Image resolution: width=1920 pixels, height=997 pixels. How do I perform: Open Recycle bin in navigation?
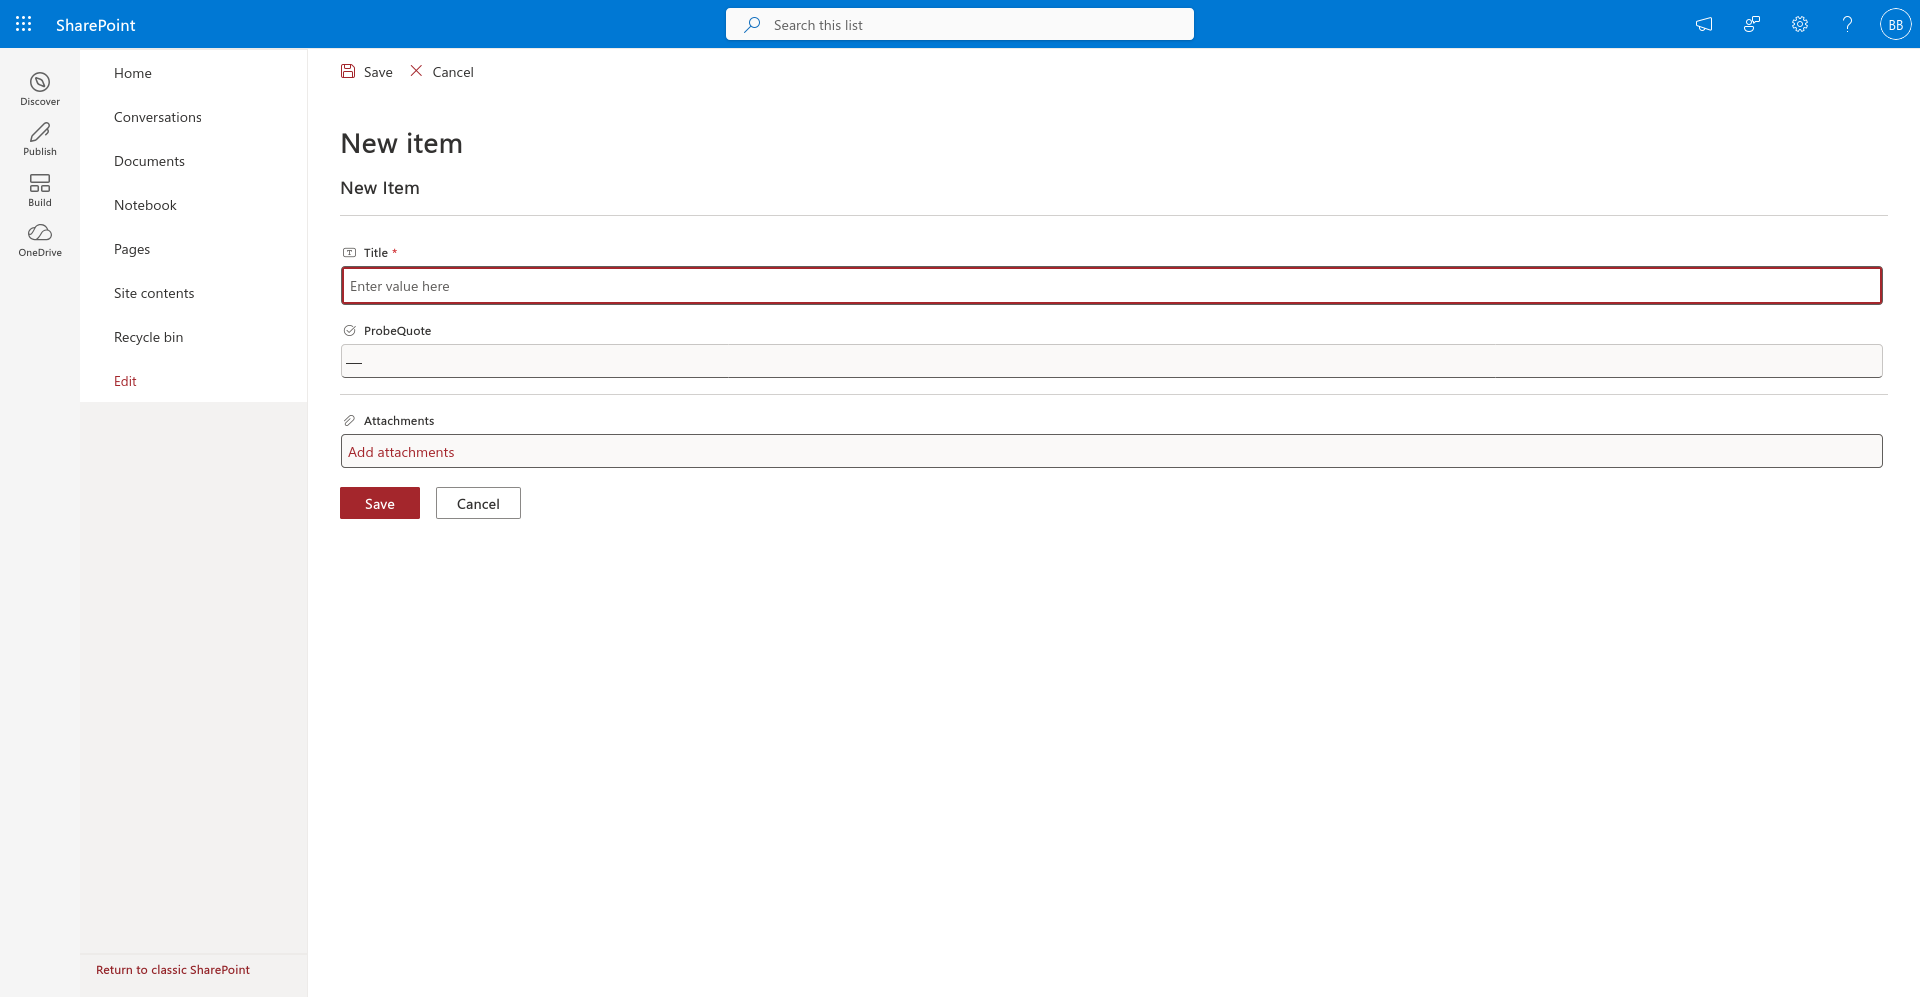(149, 337)
